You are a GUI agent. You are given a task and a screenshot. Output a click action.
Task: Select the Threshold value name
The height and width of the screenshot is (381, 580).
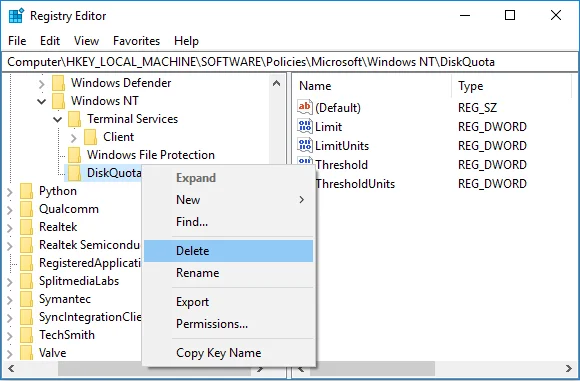(x=341, y=165)
